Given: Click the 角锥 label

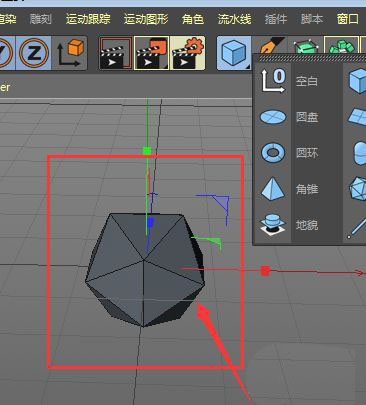Looking at the screenshot, I should click(307, 189).
